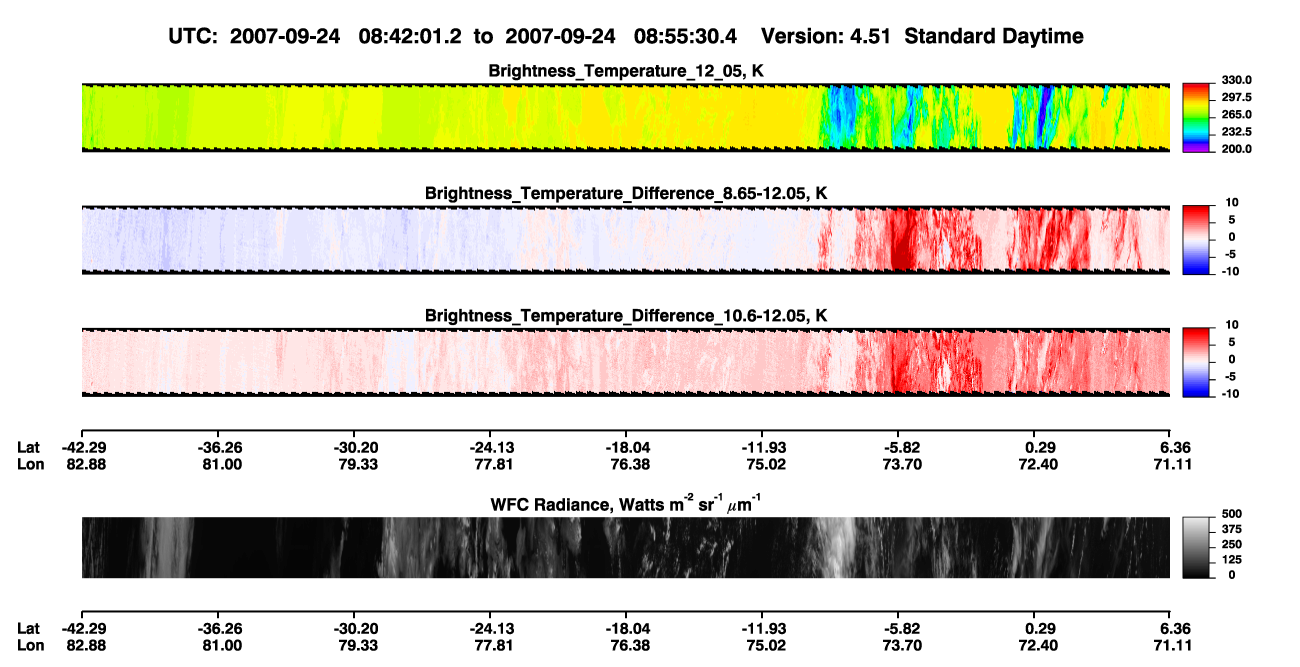This screenshot has height=667, width=1300.
Task: Click the 8.65-12.05 difference image strip
Action: point(625,239)
